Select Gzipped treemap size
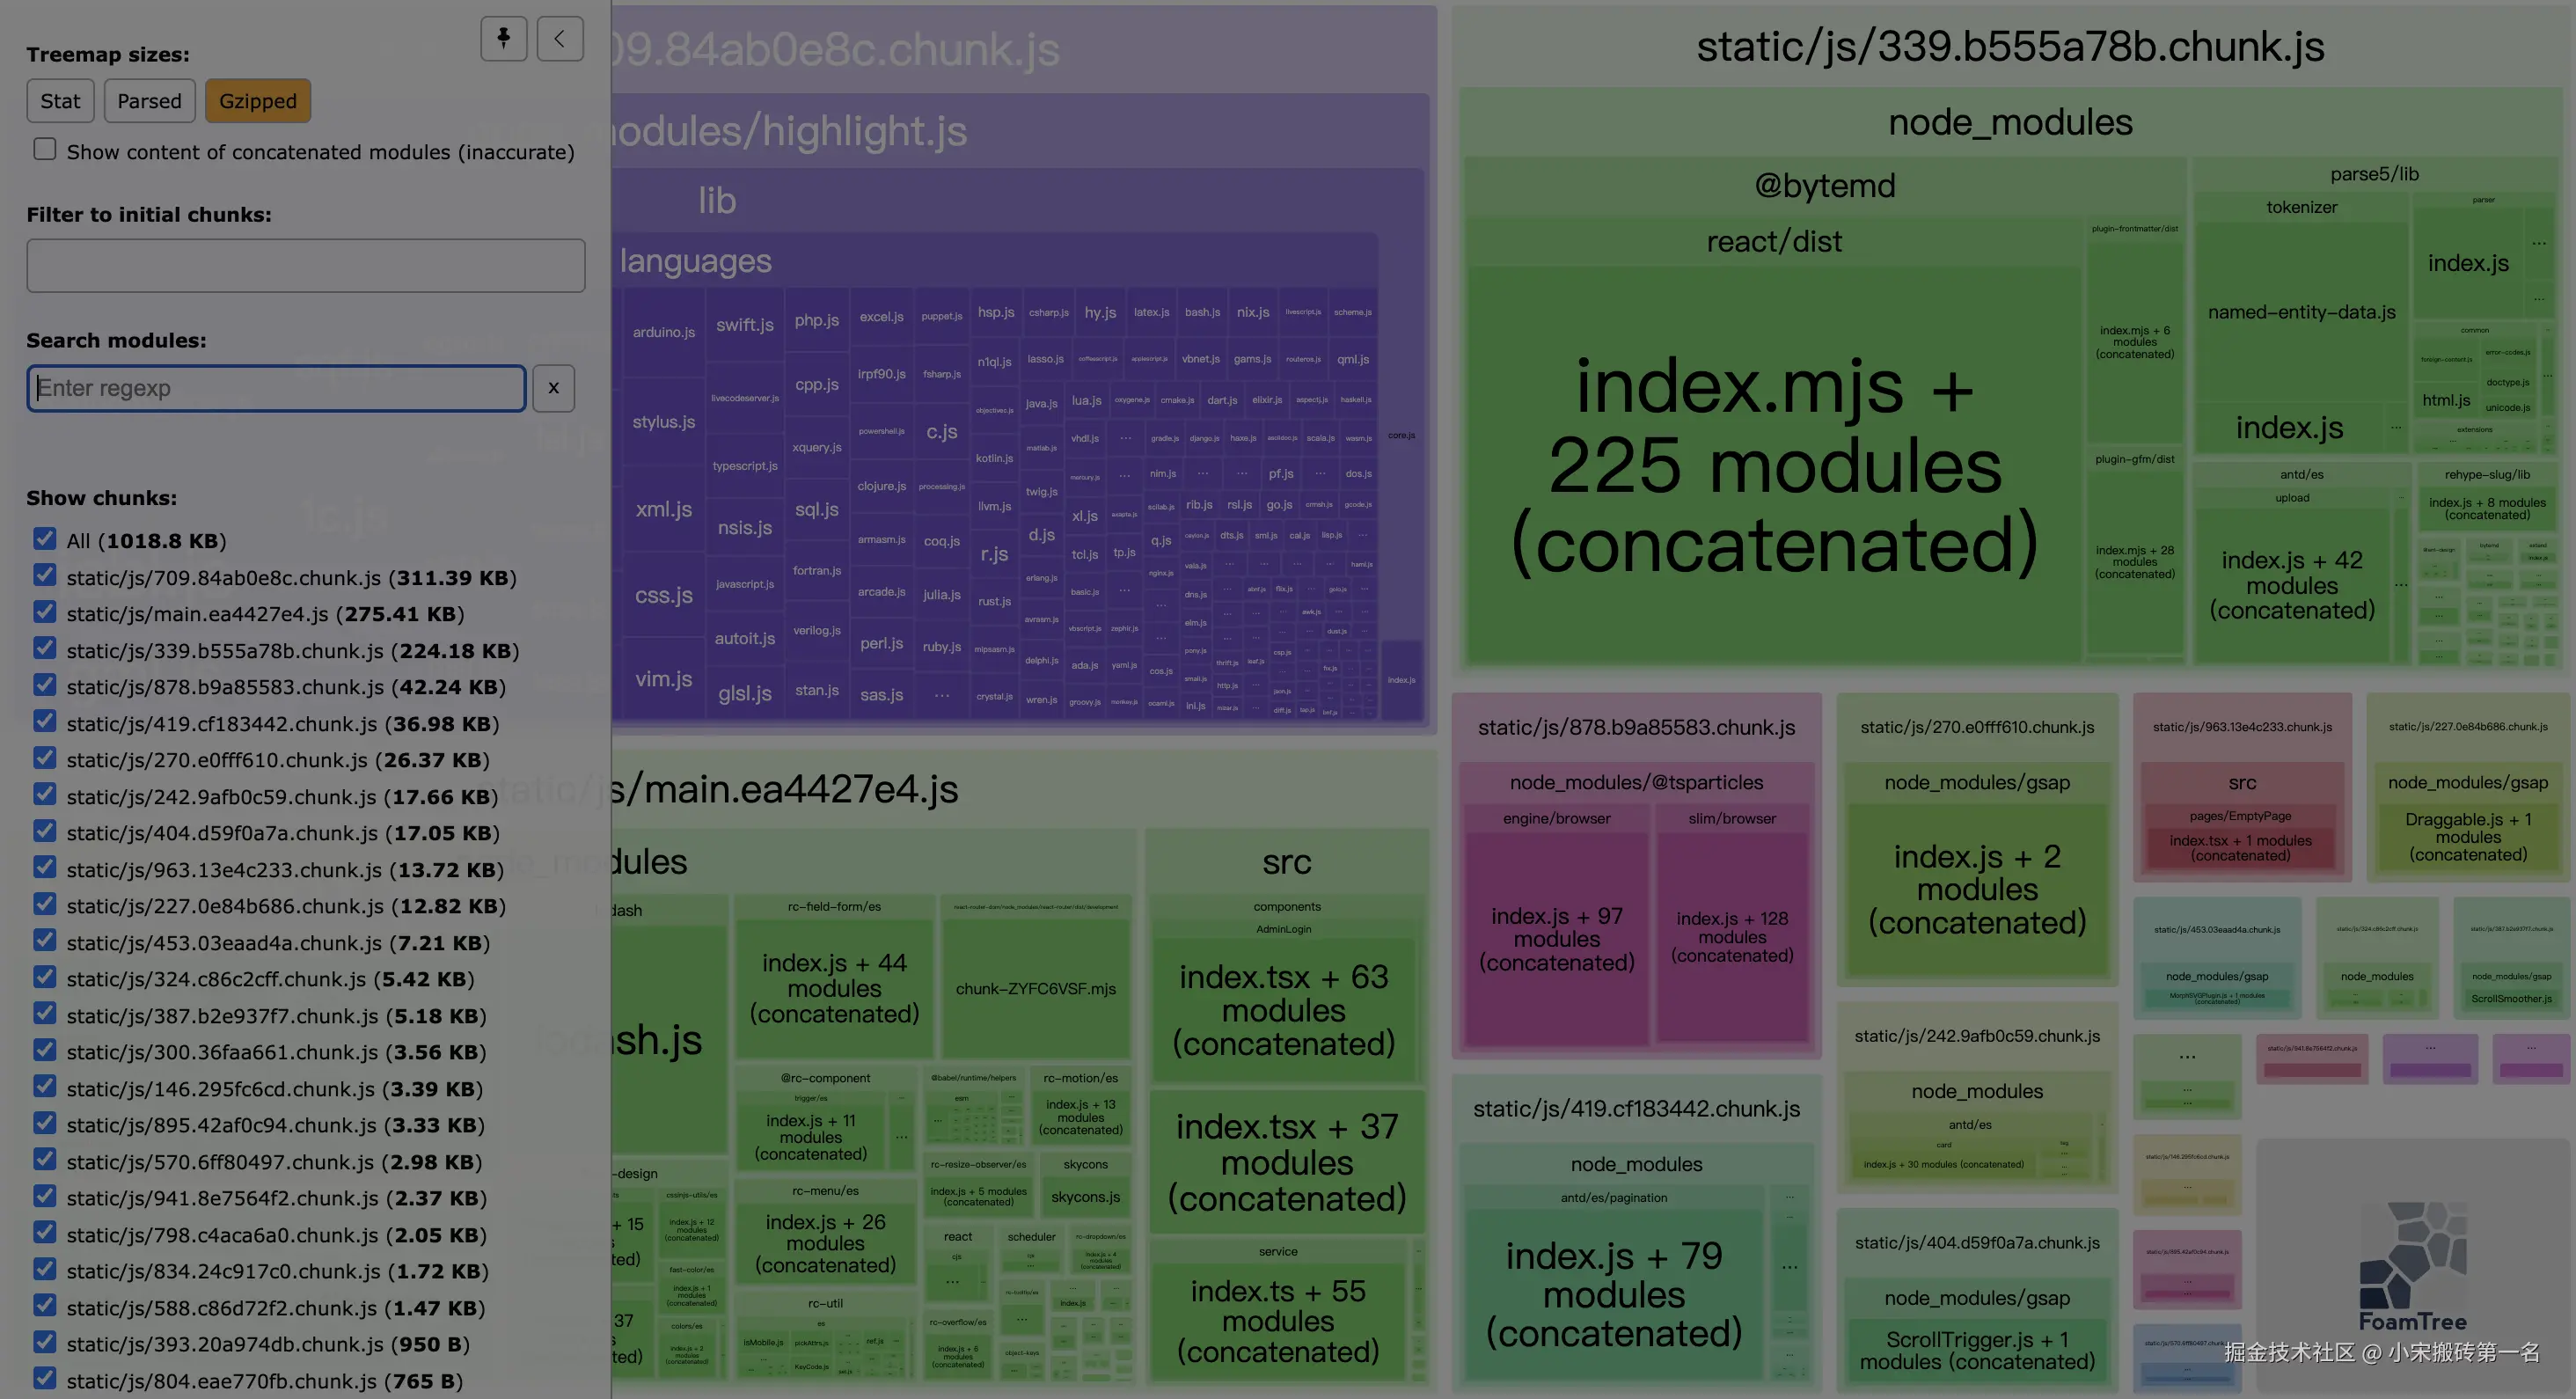 point(257,101)
